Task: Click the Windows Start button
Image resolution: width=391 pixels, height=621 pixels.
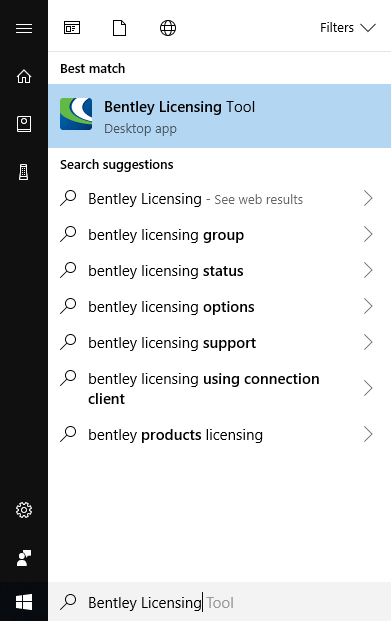Action: pyautogui.click(x=24, y=602)
